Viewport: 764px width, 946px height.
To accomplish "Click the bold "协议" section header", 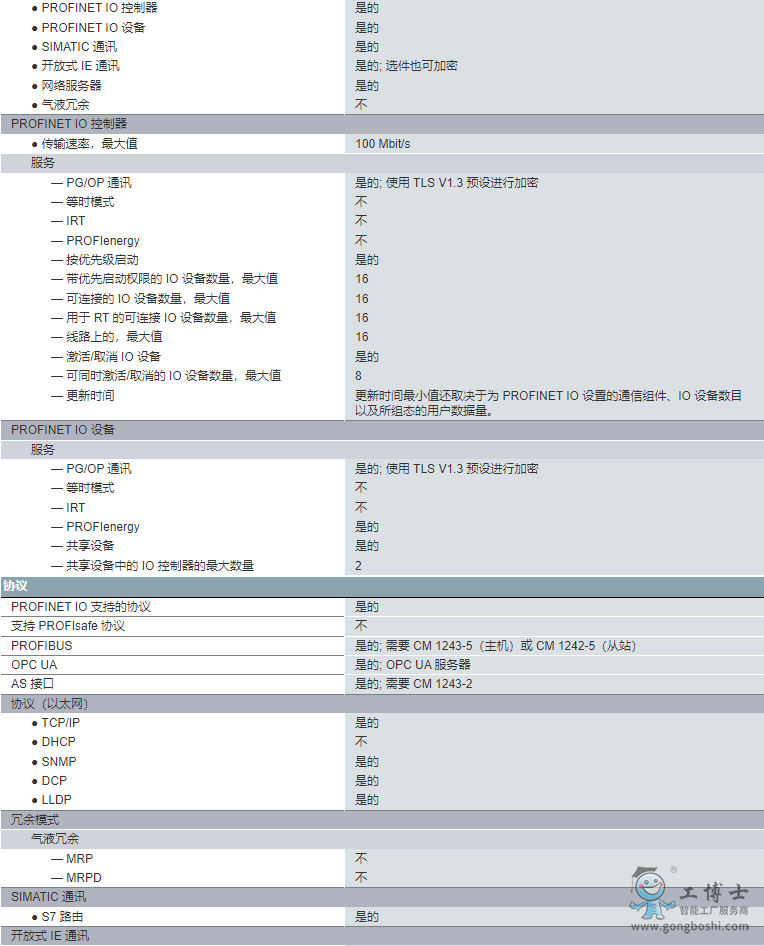I will point(15,586).
